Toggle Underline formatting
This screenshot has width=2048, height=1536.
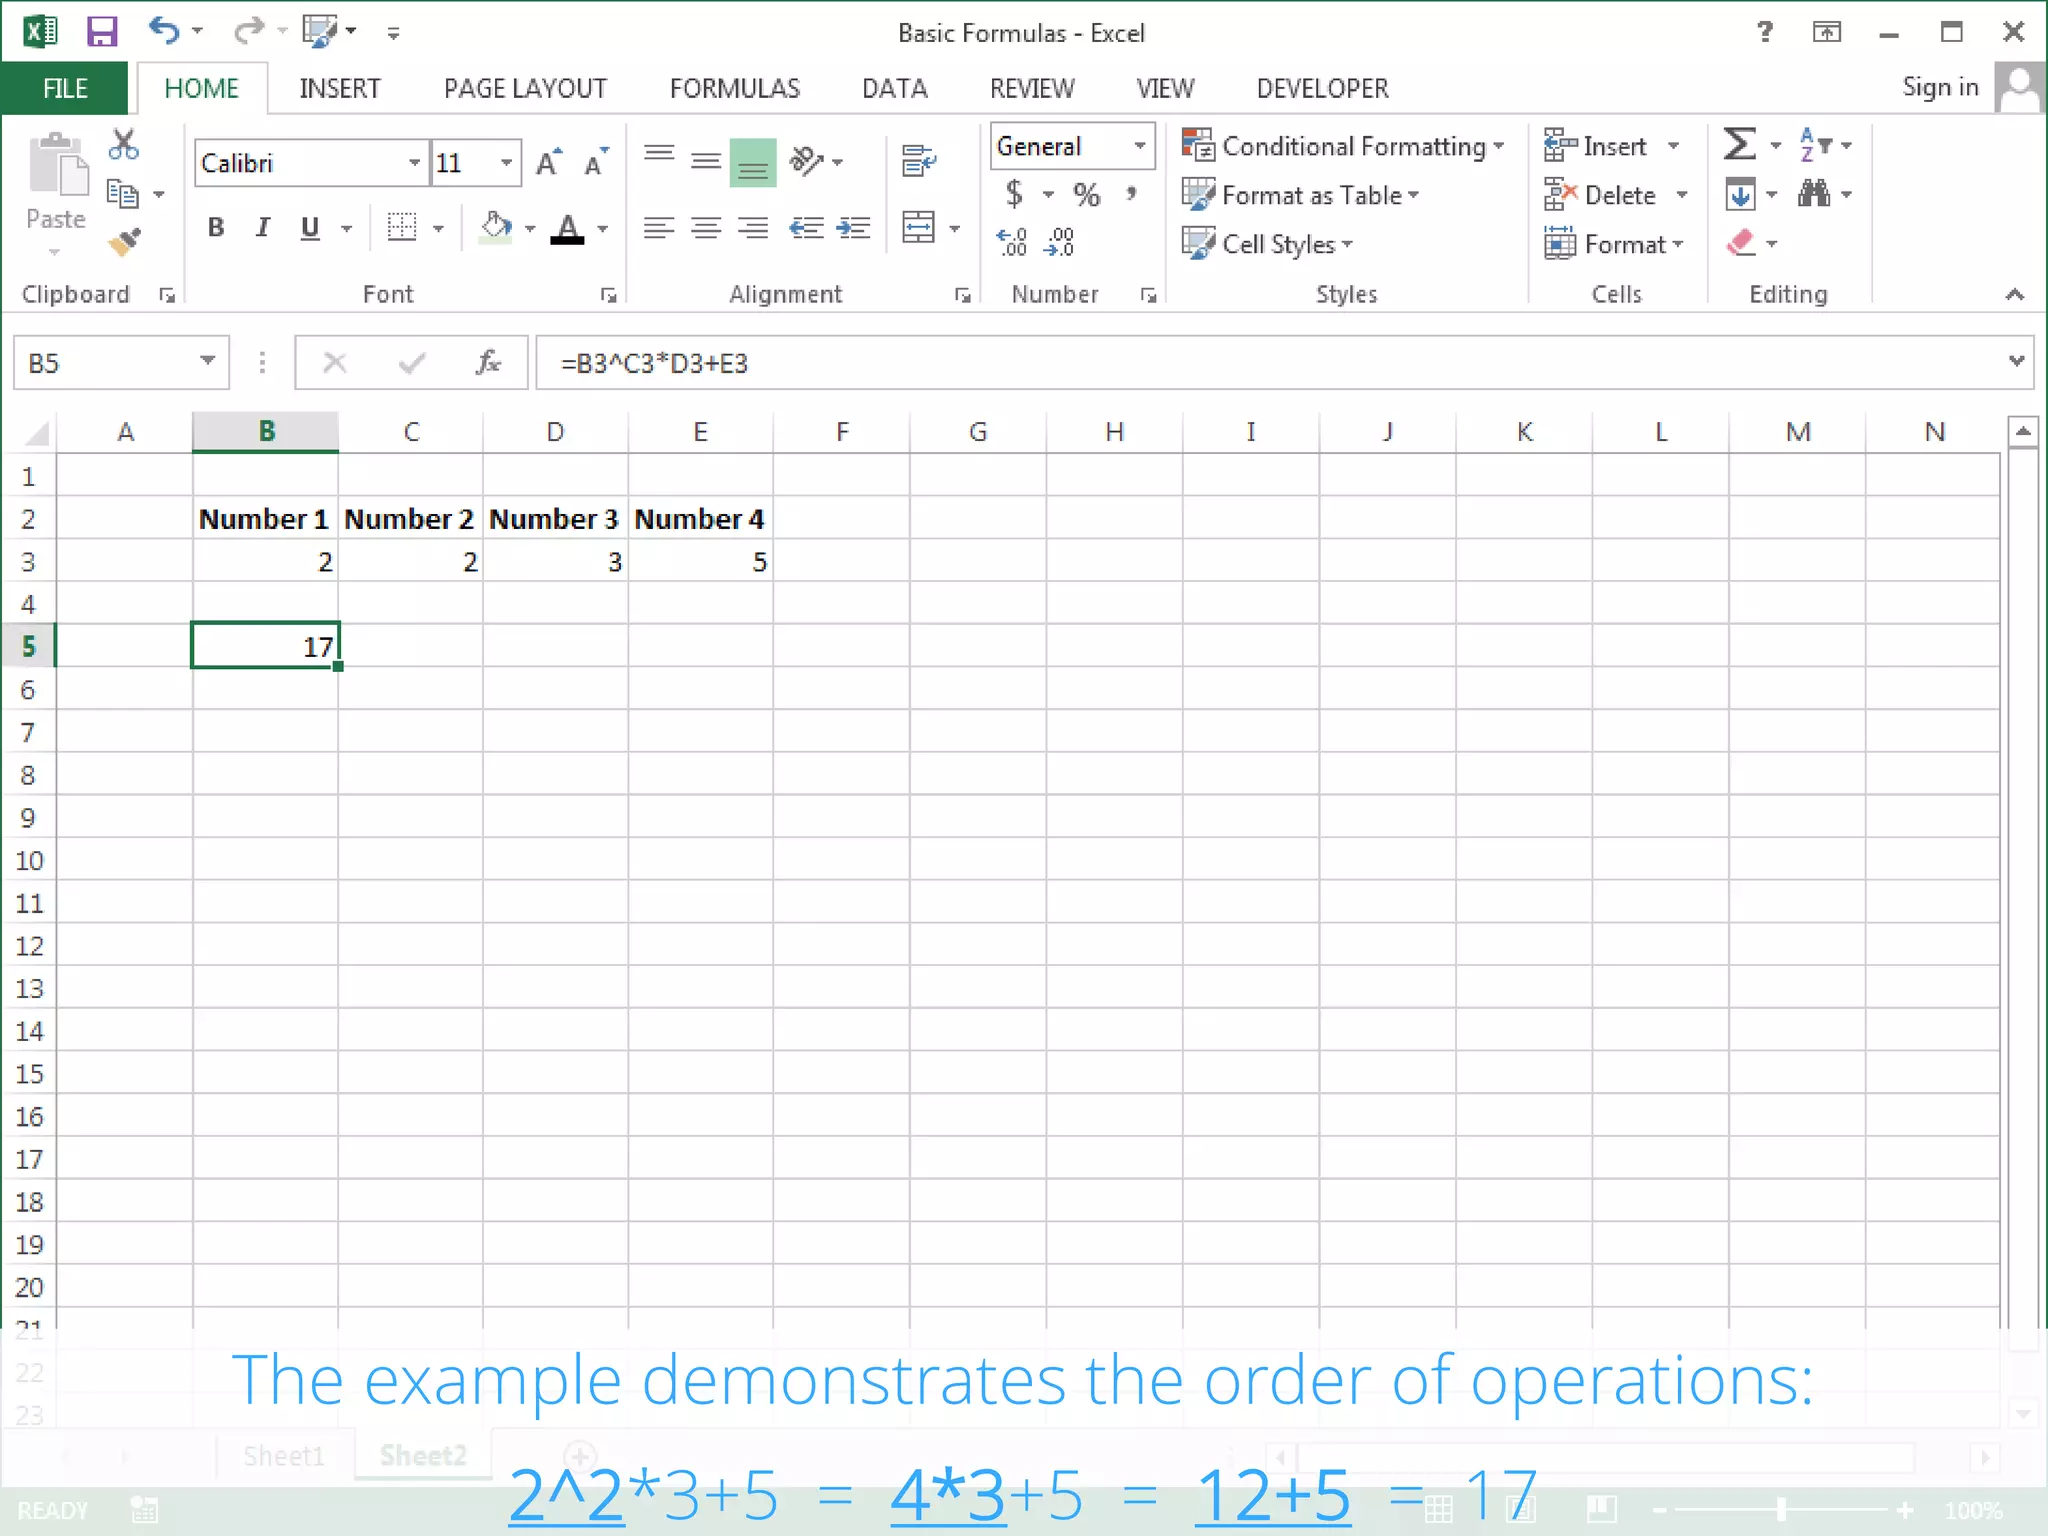click(x=310, y=228)
